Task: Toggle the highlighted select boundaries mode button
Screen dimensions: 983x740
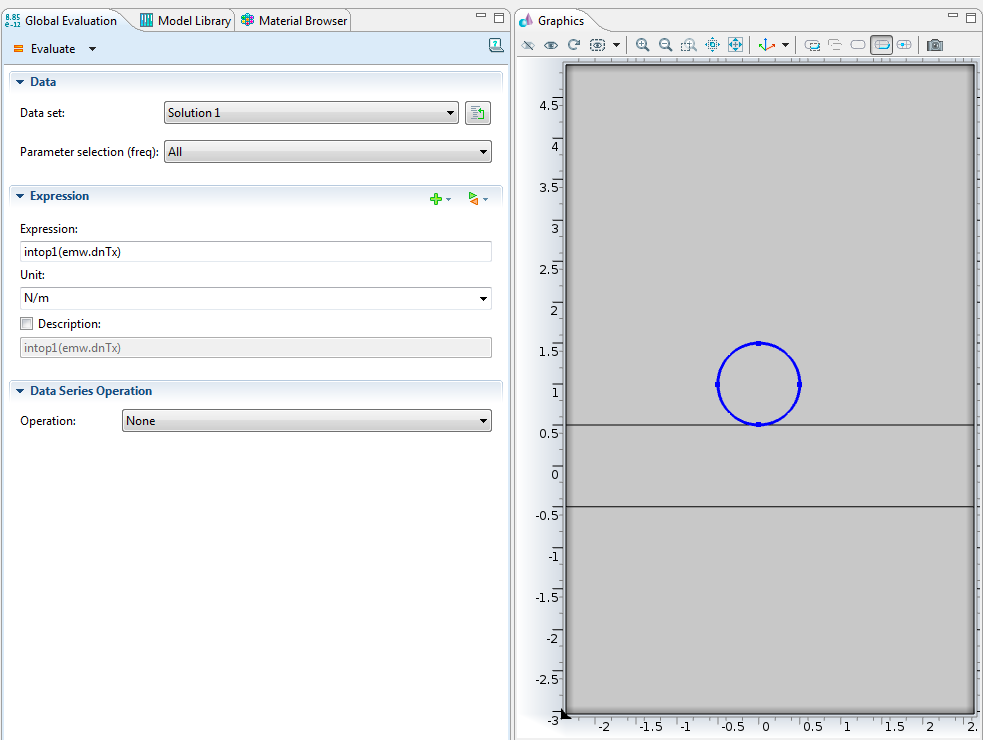Action: click(x=881, y=45)
